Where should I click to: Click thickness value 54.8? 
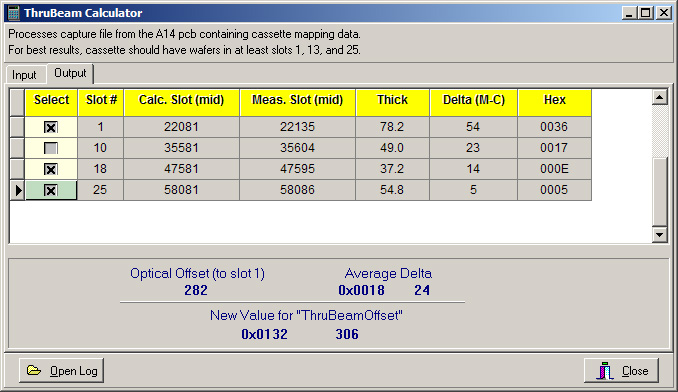pyautogui.click(x=393, y=190)
